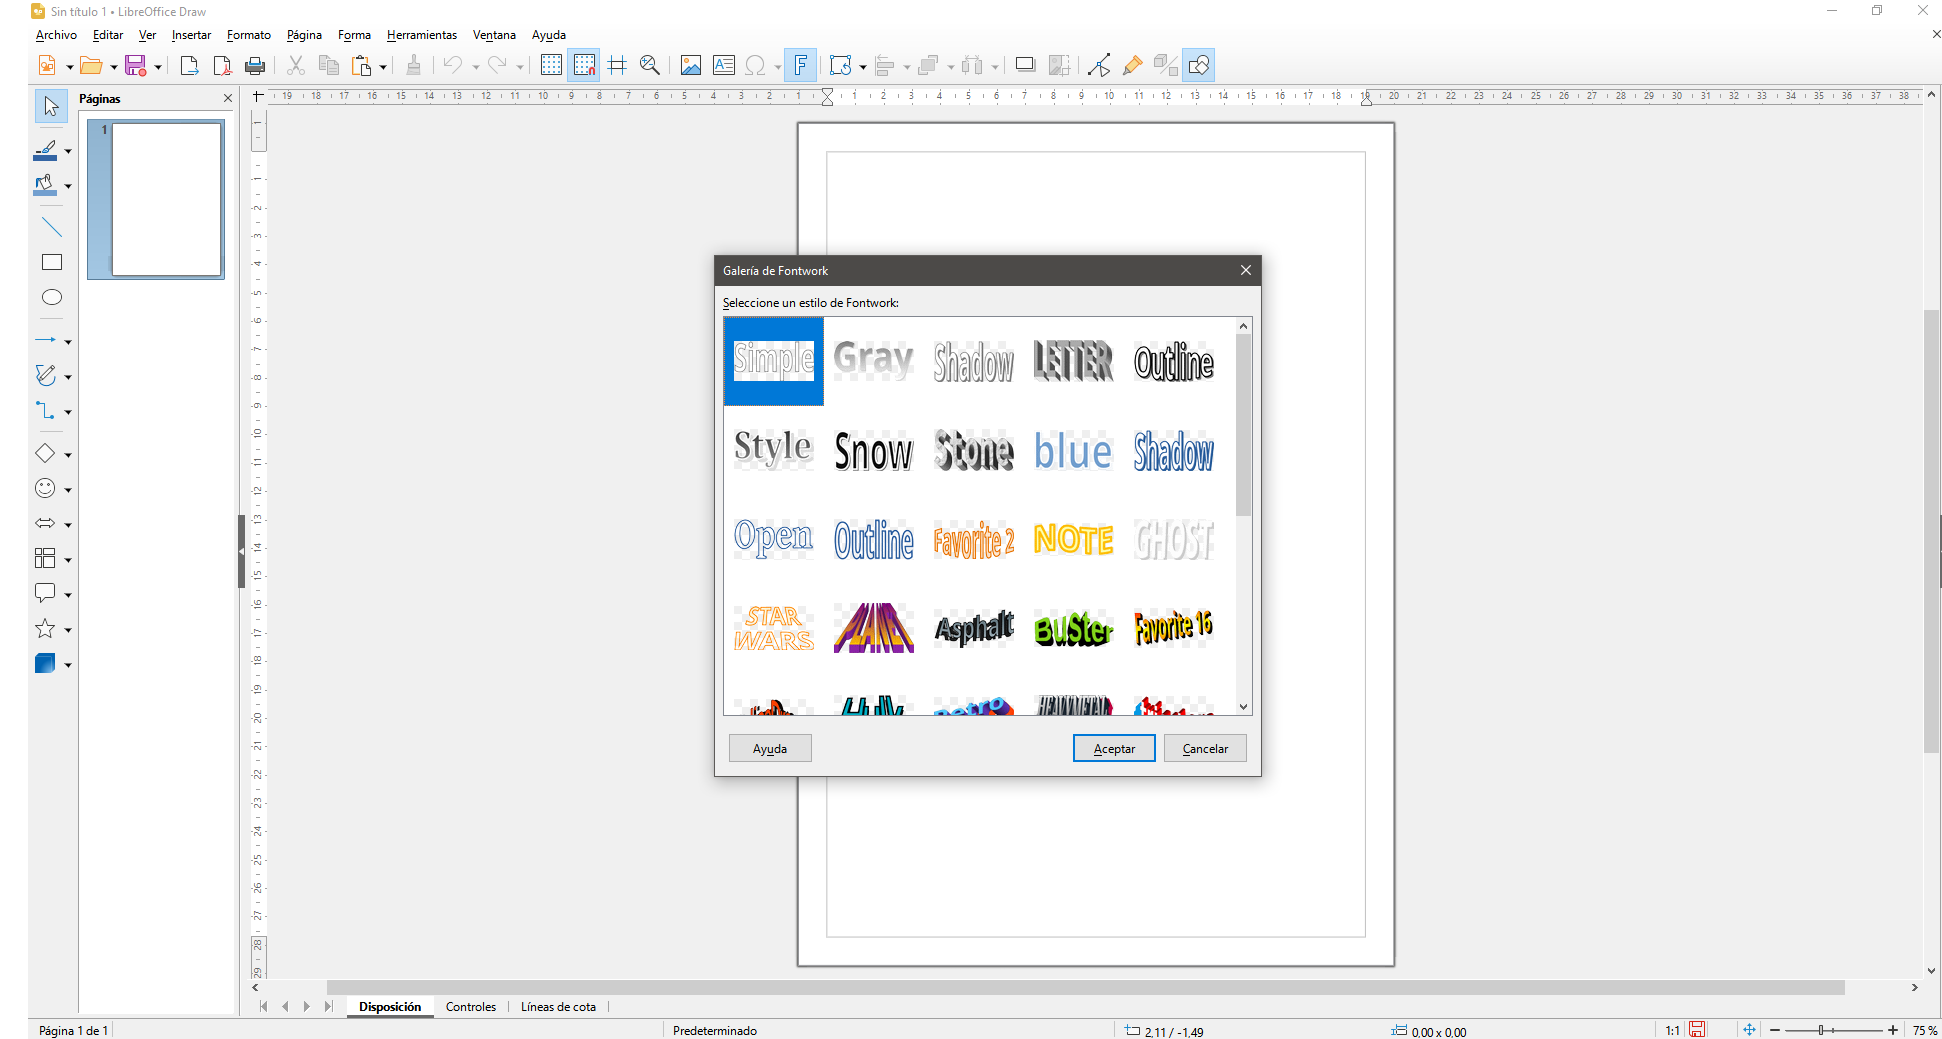Open the Stars and Banners dropdown arrow

click(x=68, y=630)
